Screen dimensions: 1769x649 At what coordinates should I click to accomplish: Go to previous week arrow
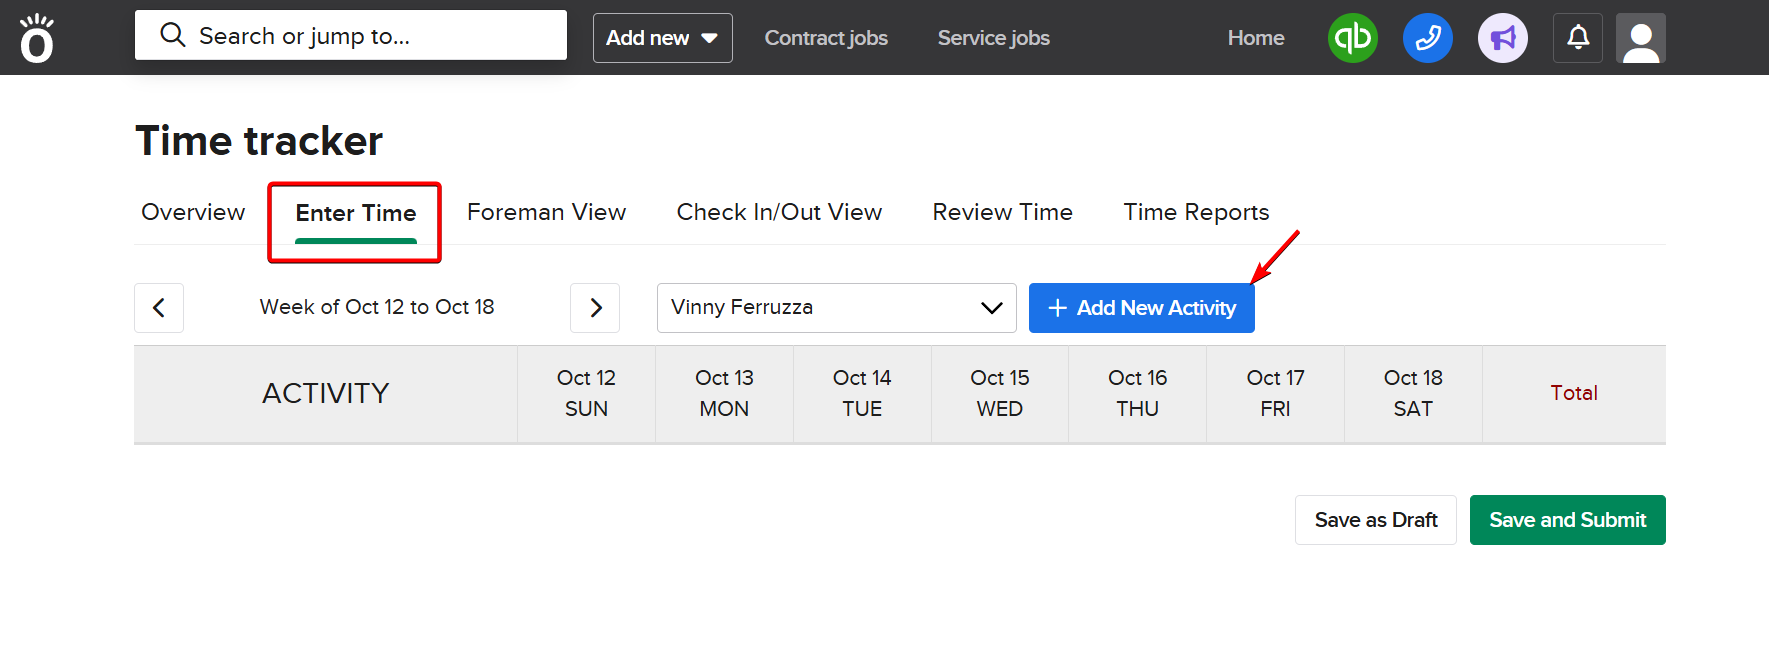point(159,308)
